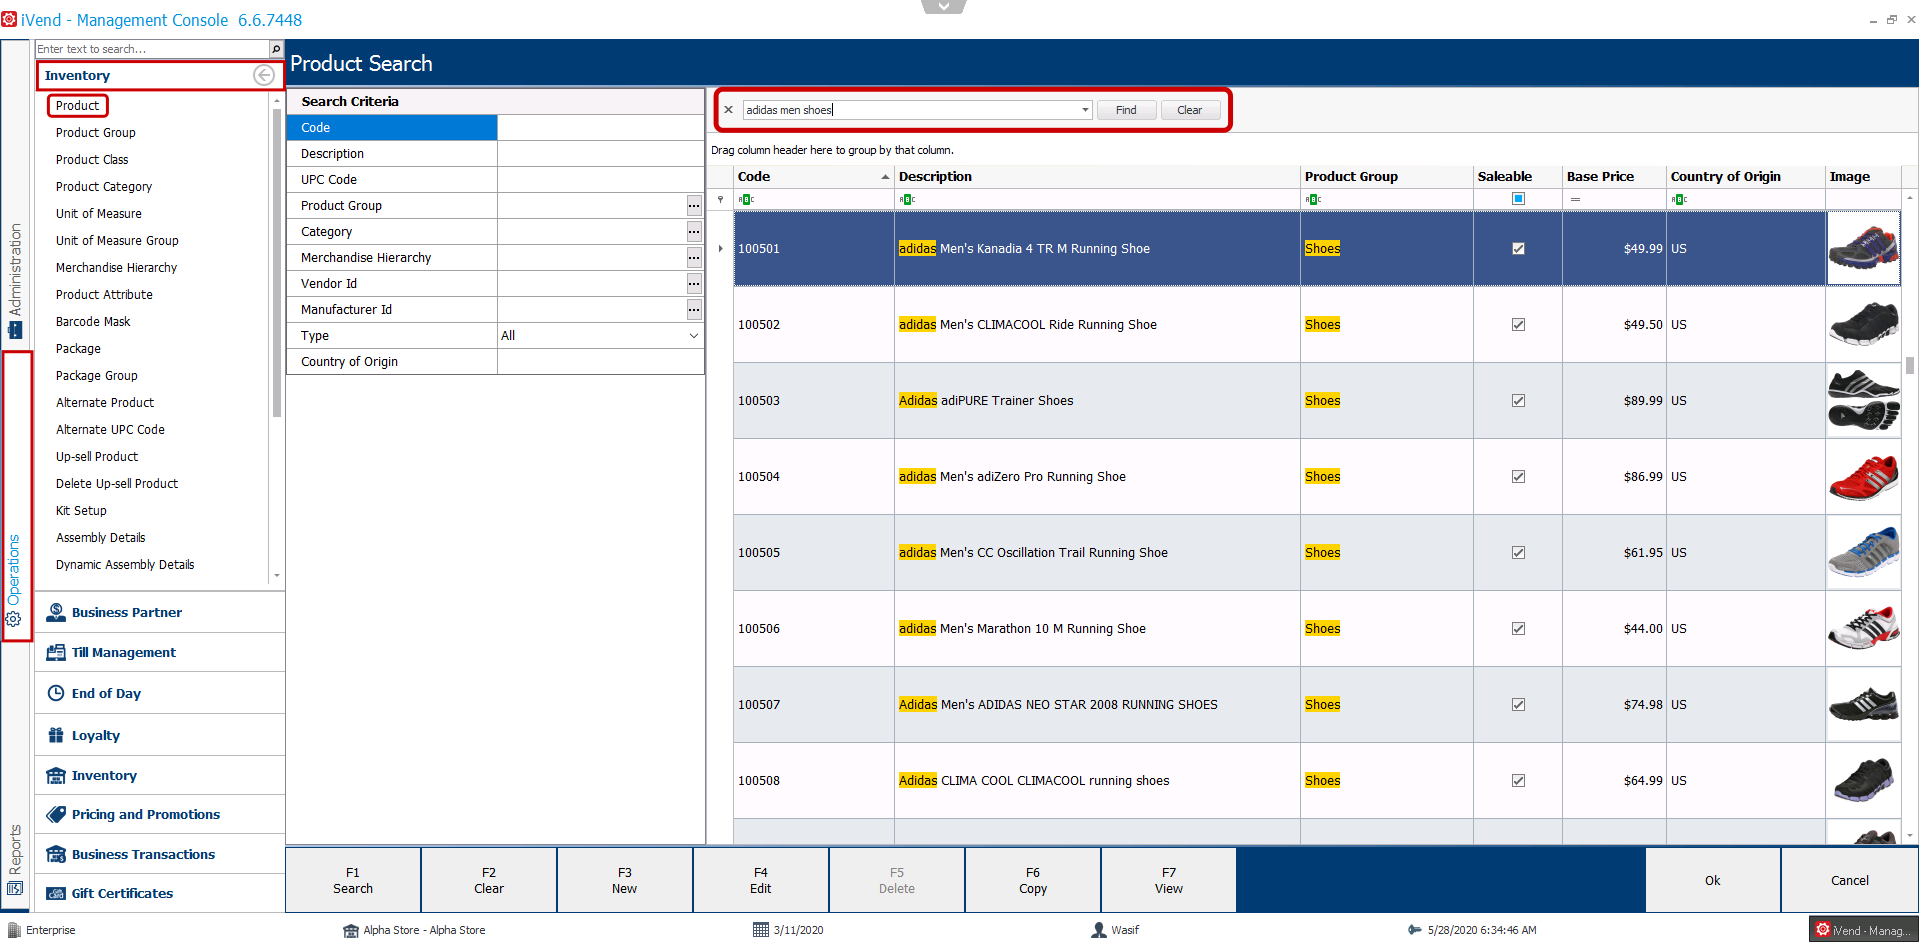Toggle Saleable checkbox for product 100504
The width and height of the screenshot is (1919, 942).
[x=1518, y=477]
